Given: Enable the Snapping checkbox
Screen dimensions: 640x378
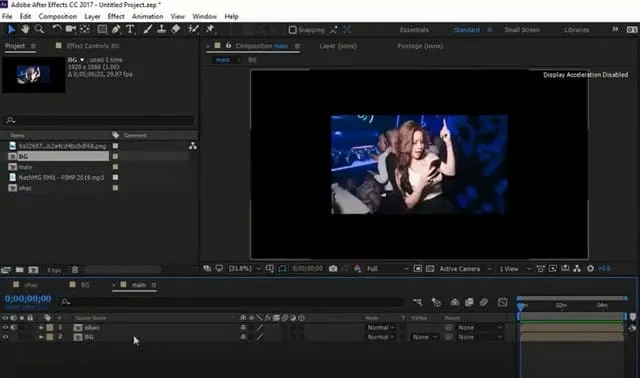Looking at the screenshot, I should [292, 30].
